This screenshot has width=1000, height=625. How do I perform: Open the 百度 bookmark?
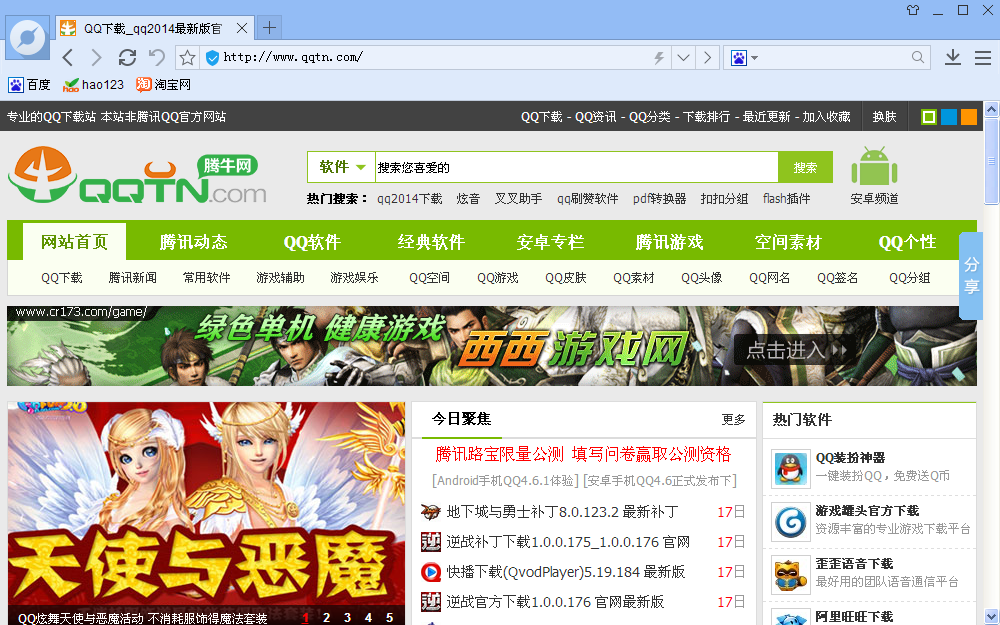[x=29, y=85]
